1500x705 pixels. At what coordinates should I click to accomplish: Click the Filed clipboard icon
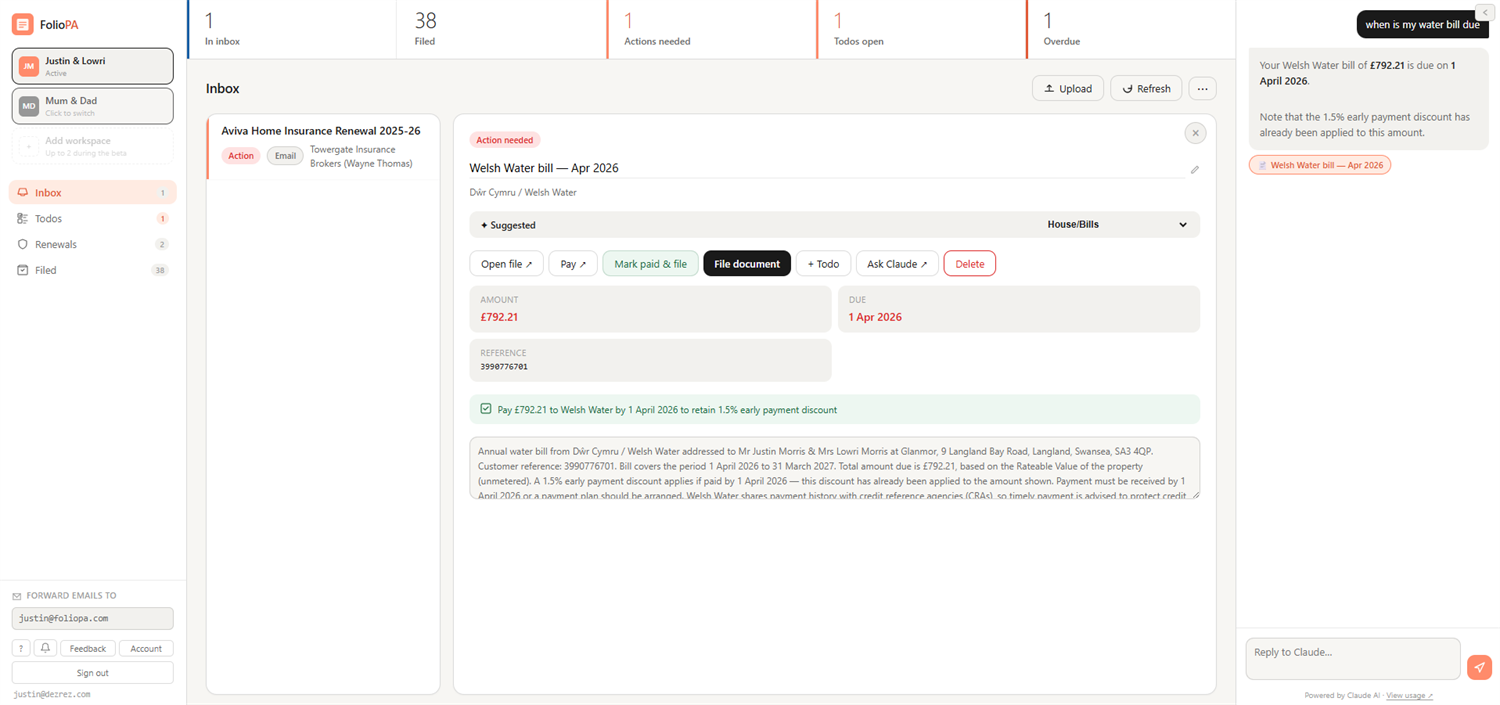pyautogui.click(x=23, y=270)
